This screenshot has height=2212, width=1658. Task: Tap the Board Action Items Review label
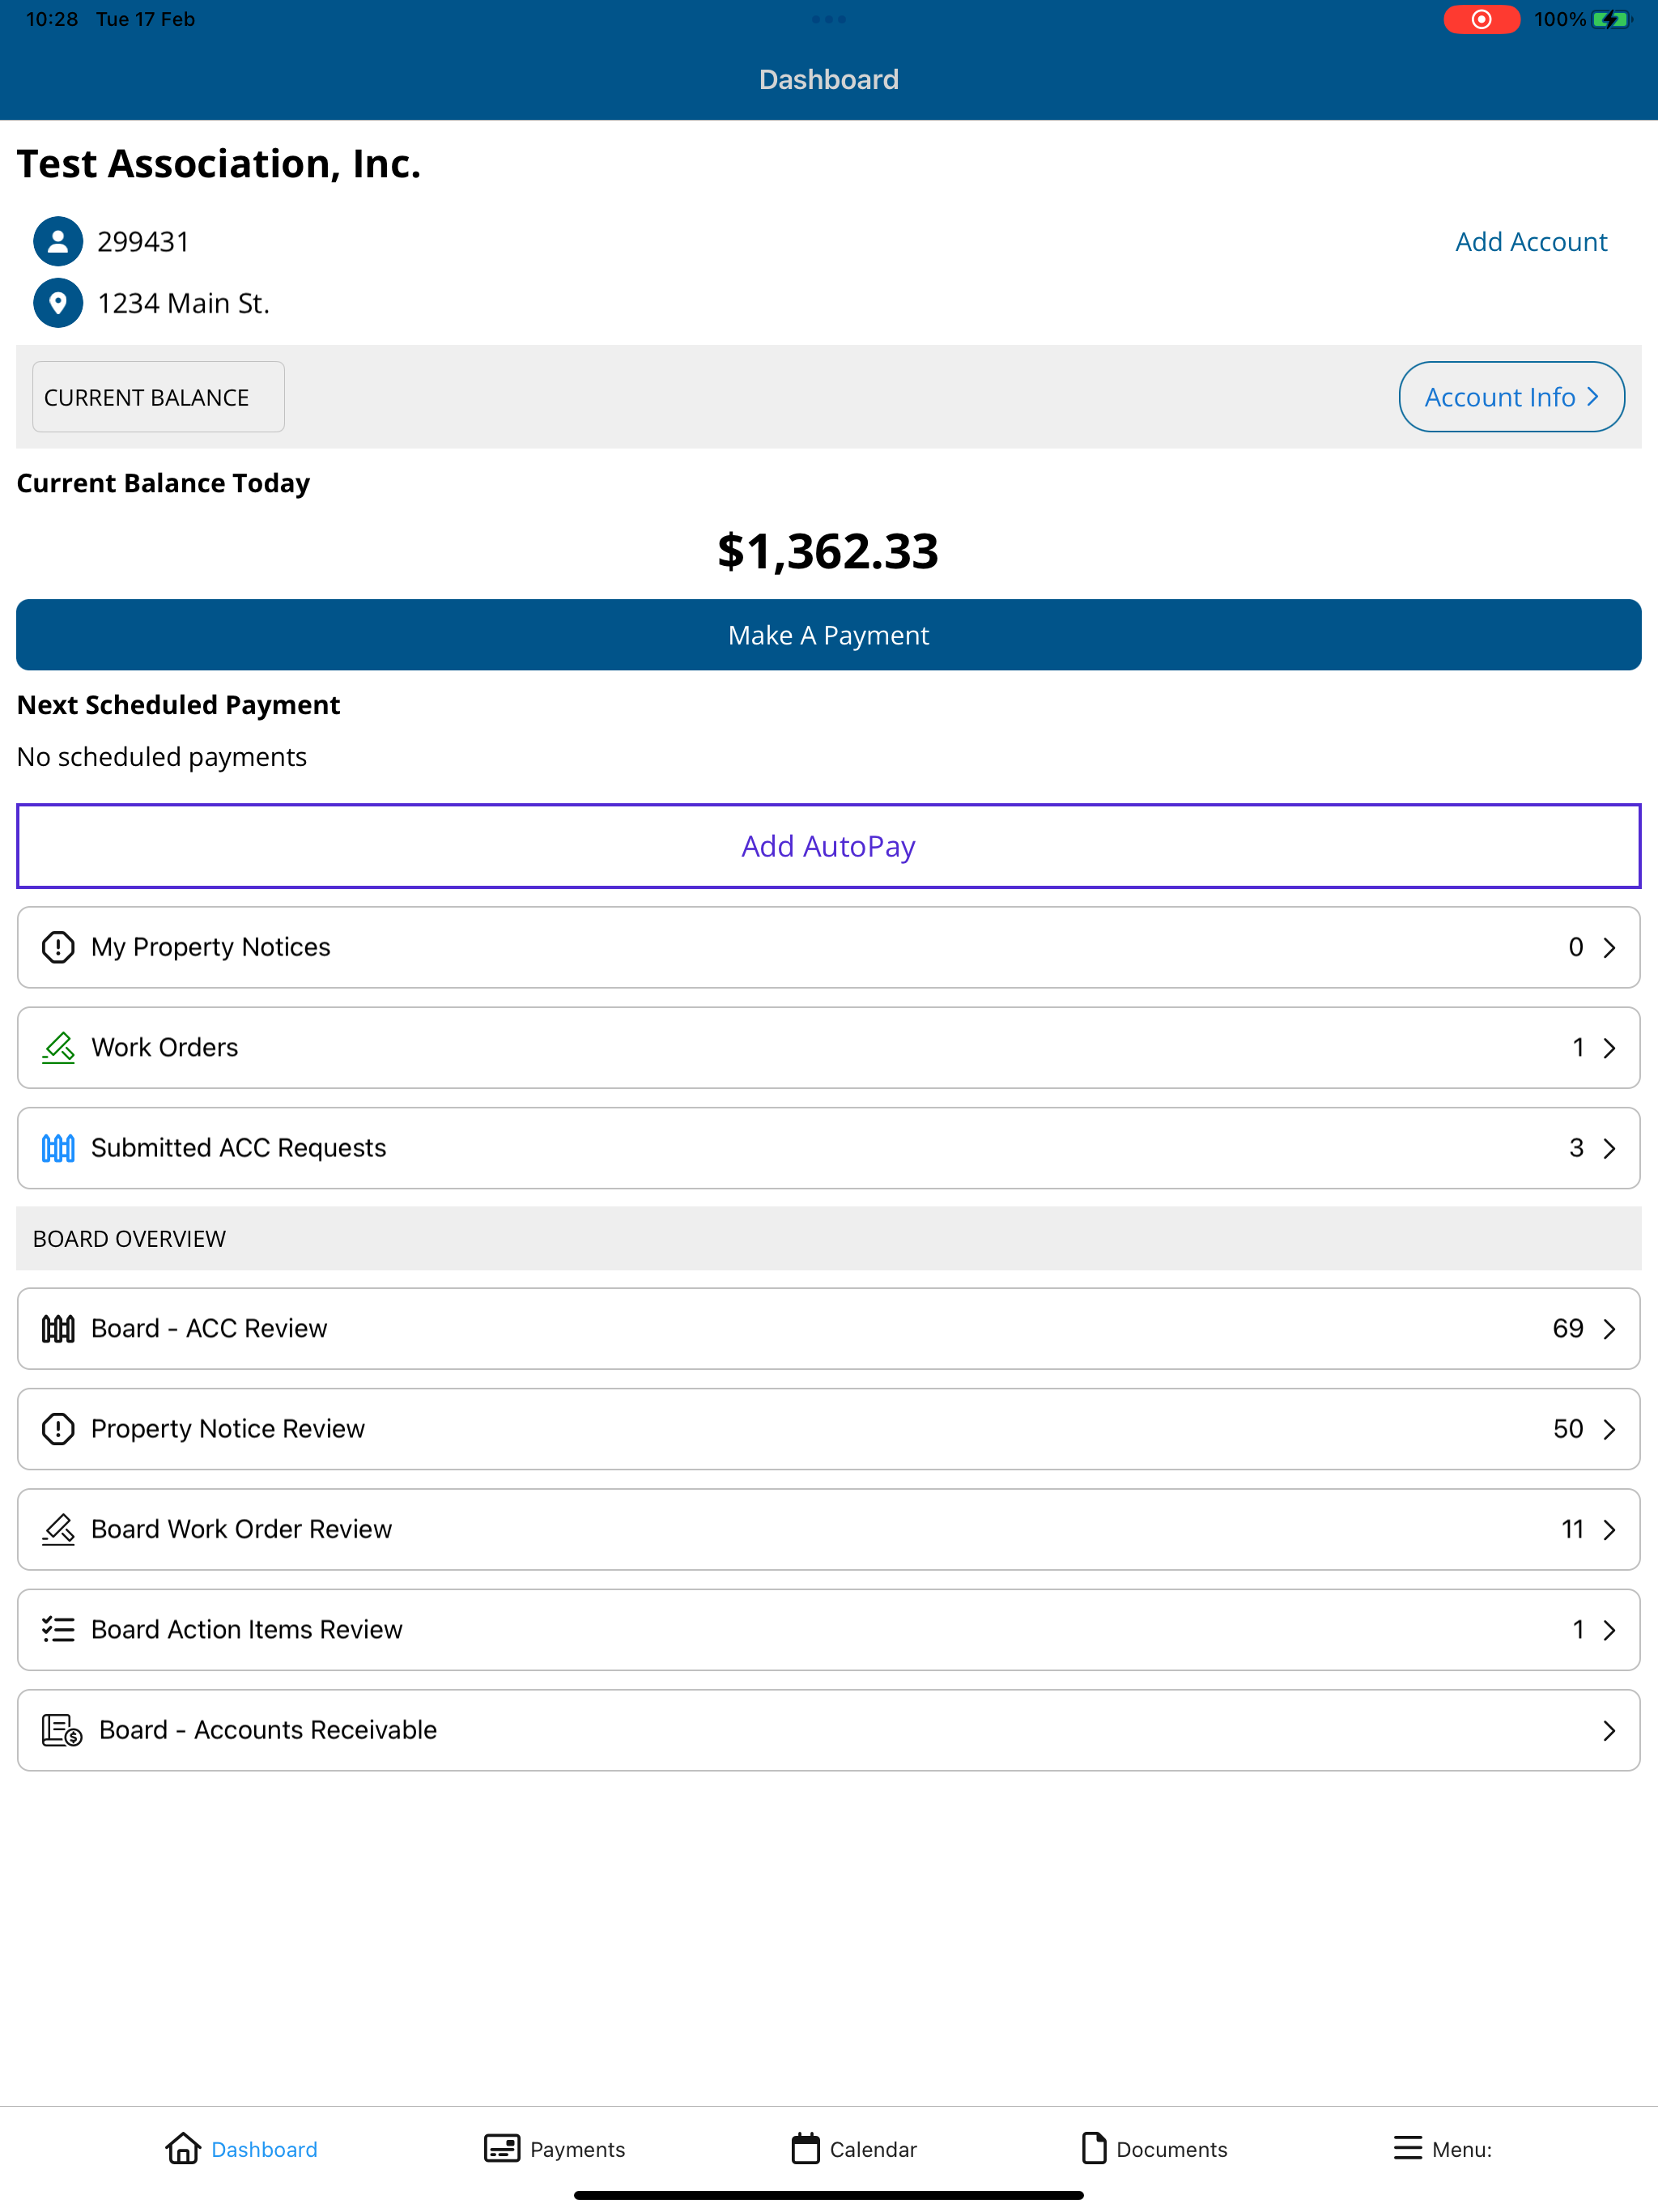[x=247, y=1629]
